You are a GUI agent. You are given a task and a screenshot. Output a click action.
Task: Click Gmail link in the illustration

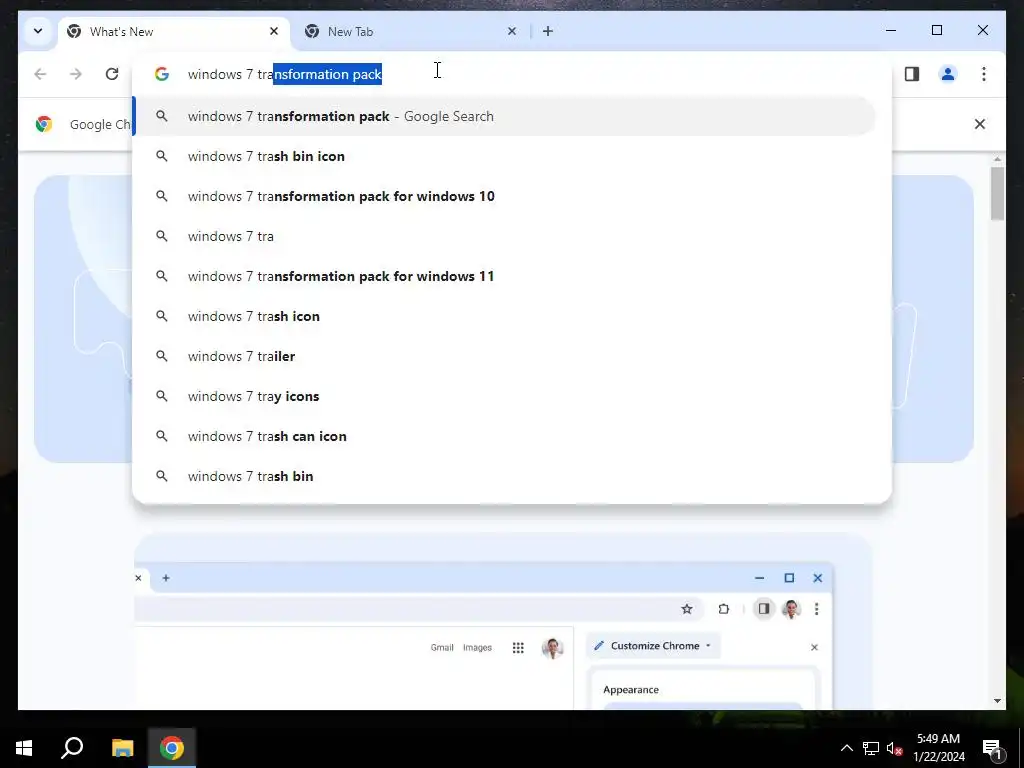click(x=442, y=648)
